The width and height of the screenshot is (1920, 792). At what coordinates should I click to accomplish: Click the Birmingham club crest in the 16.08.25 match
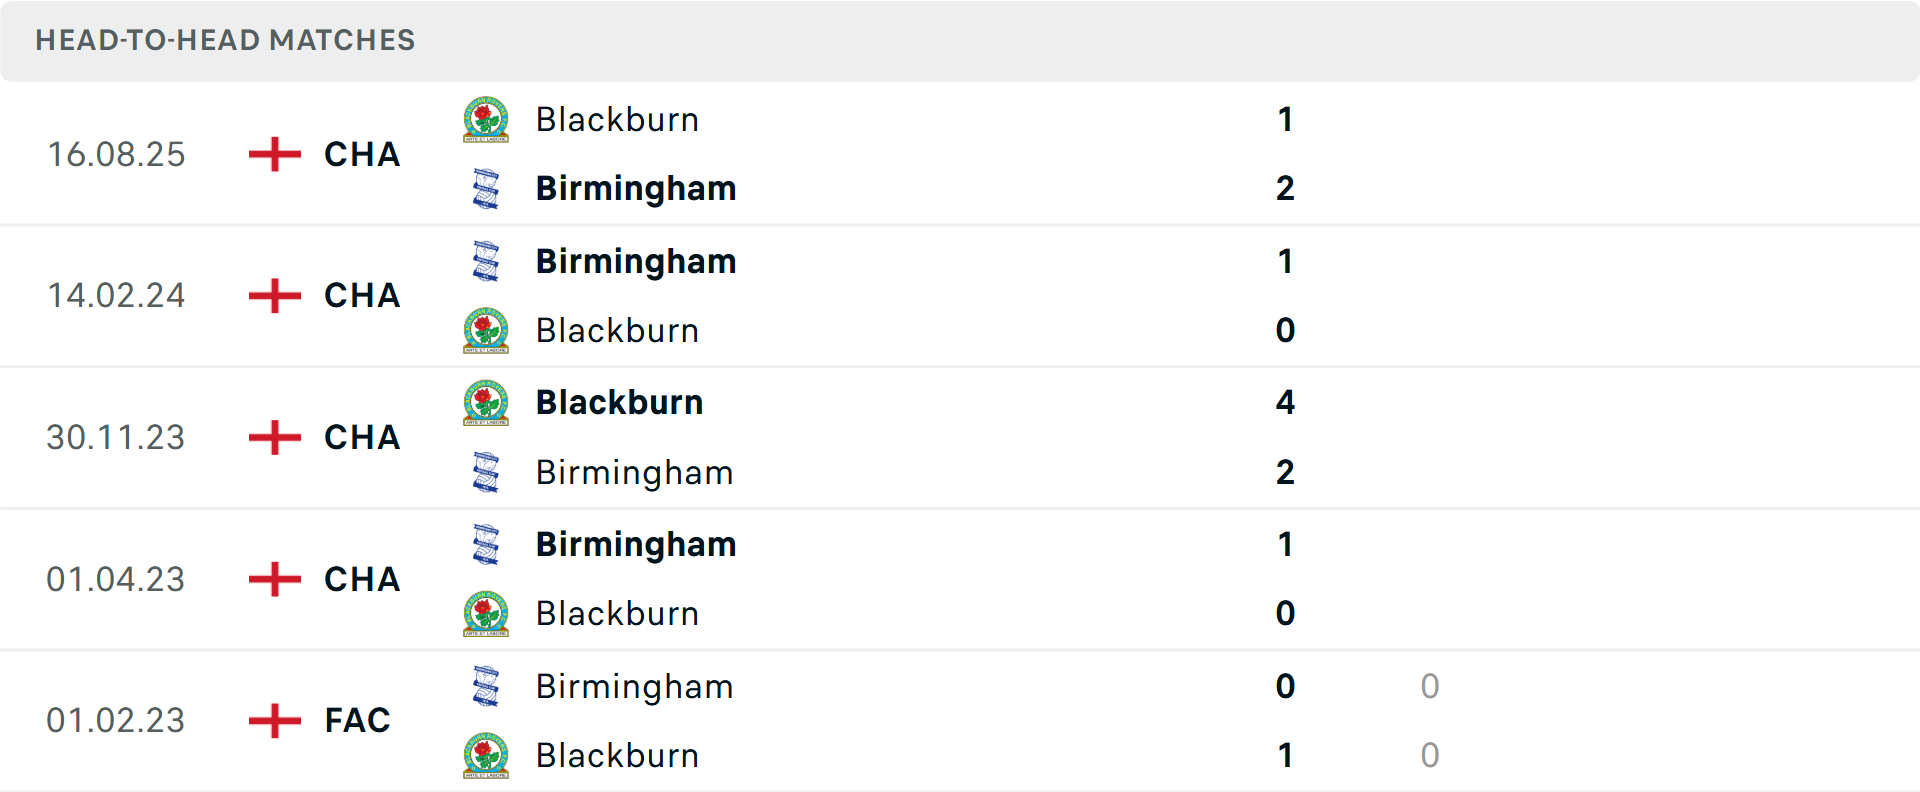[x=487, y=189]
